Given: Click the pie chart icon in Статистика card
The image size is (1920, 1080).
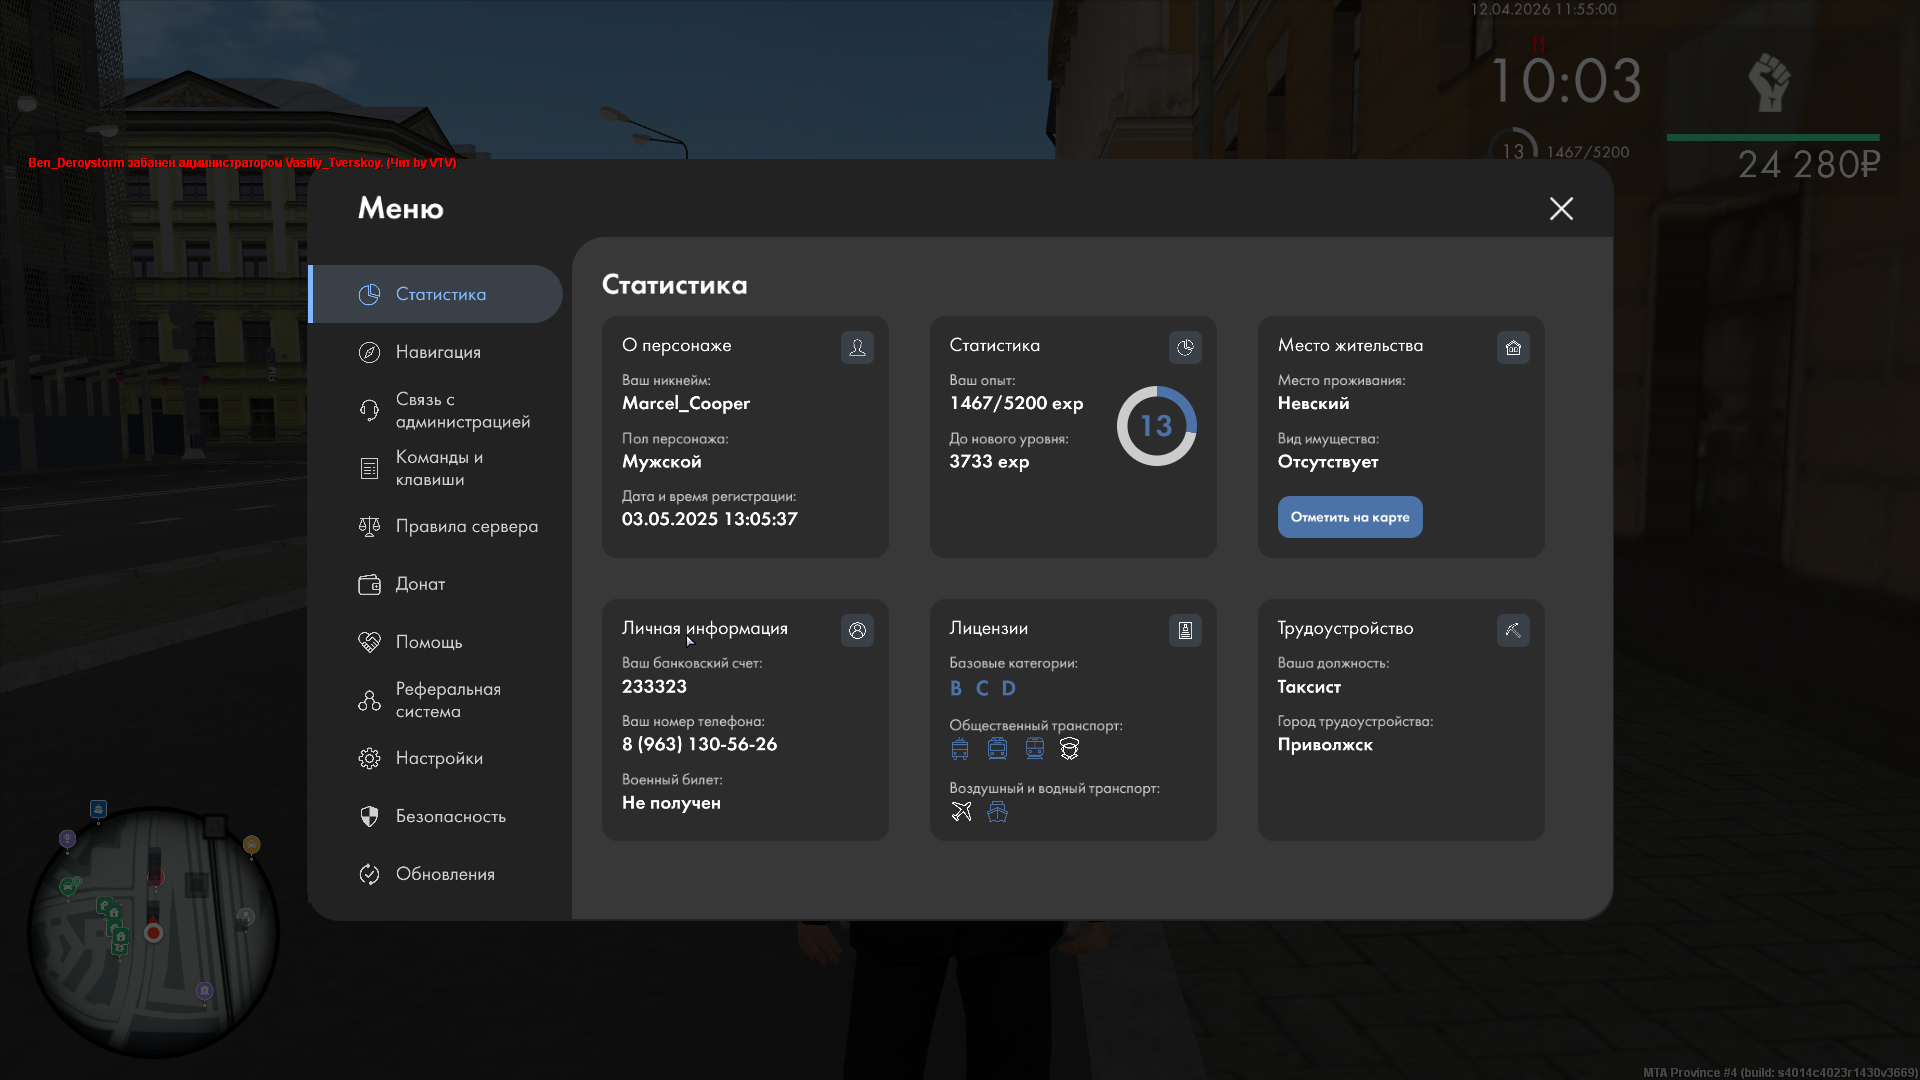Looking at the screenshot, I should (x=1185, y=347).
